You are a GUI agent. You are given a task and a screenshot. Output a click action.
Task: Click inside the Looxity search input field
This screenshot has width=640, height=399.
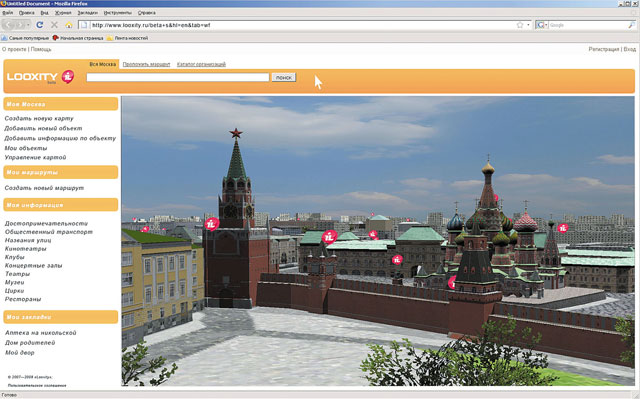178,77
